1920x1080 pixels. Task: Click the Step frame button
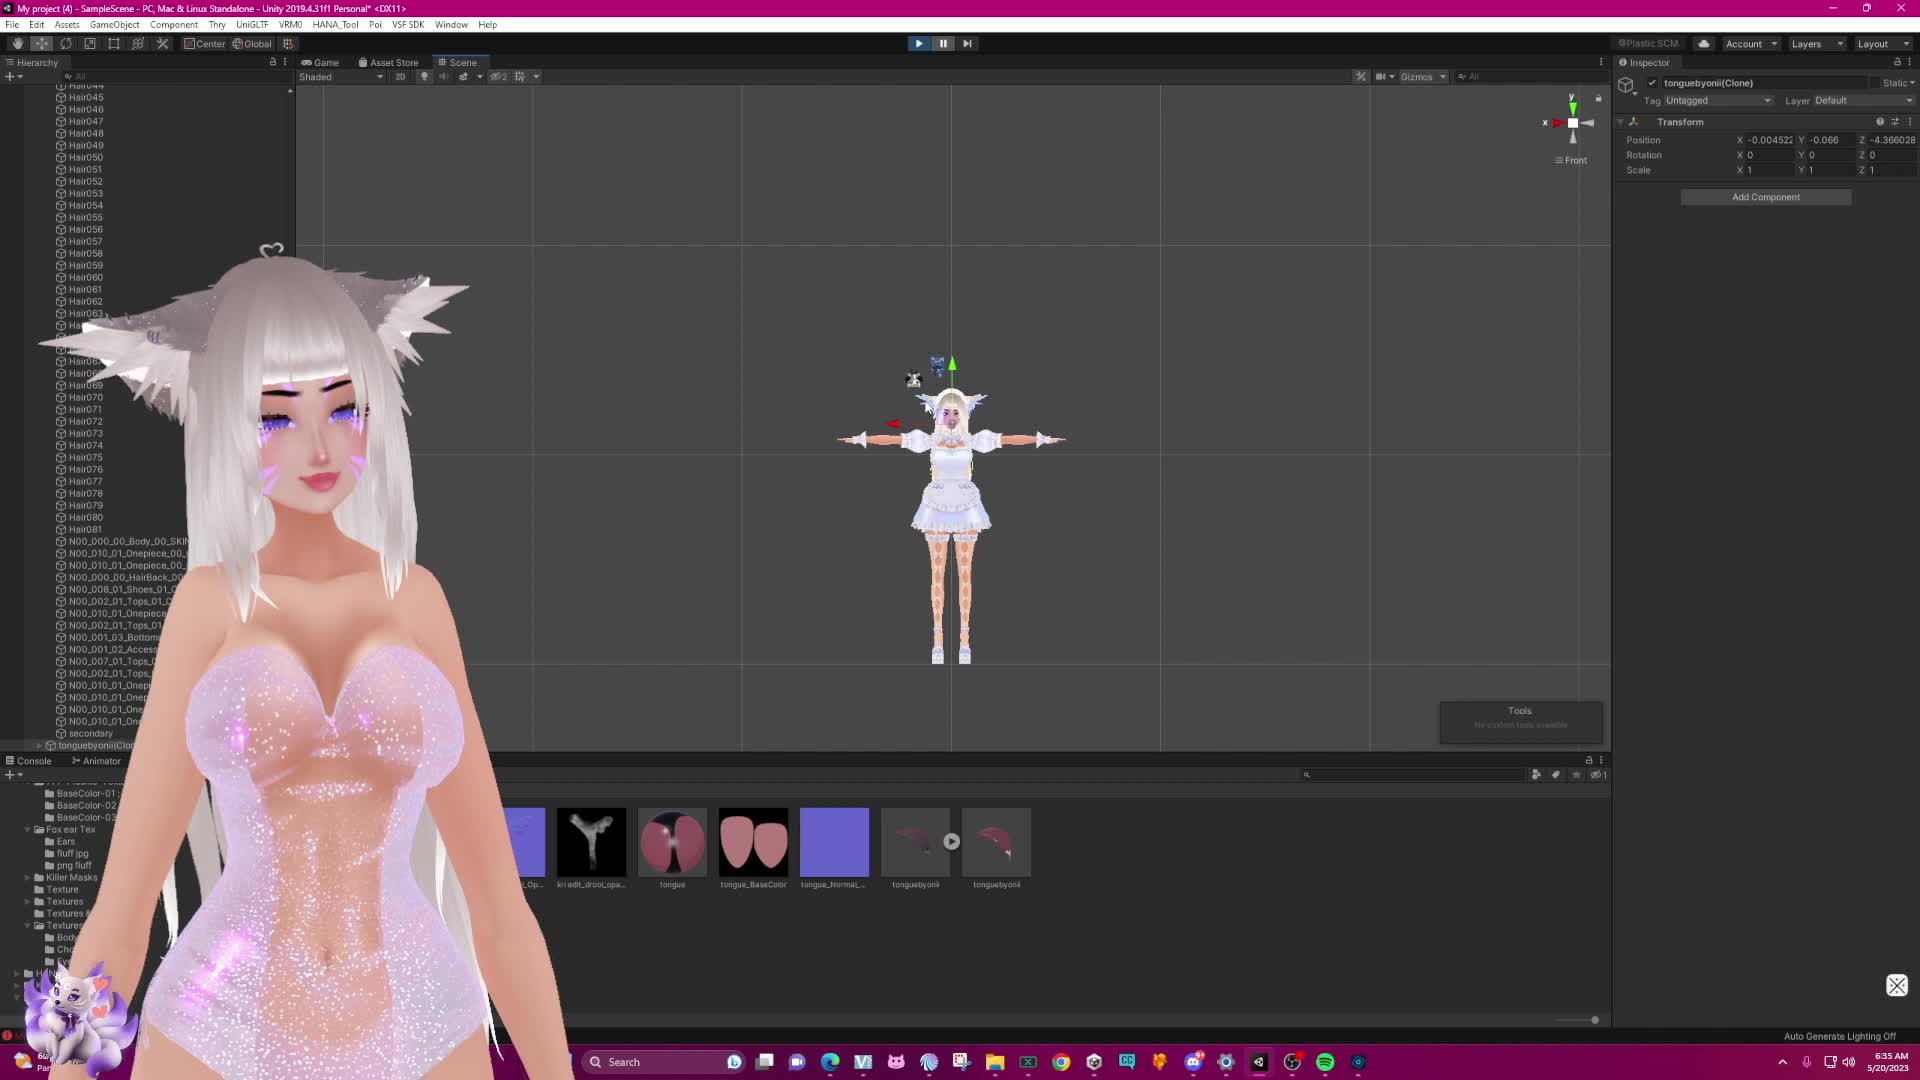[x=967, y=44]
